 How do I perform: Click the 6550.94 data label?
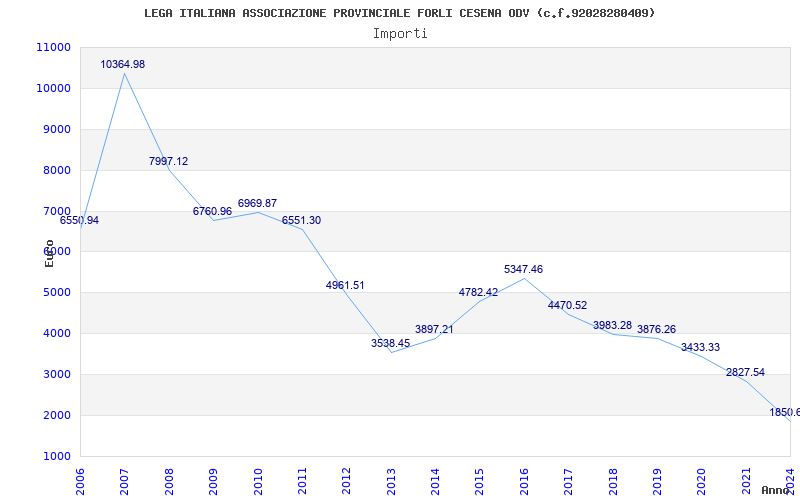click(80, 220)
